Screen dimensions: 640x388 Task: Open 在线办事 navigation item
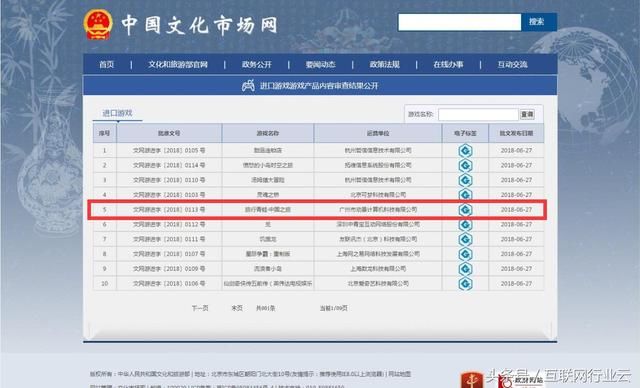click(448, 64)
